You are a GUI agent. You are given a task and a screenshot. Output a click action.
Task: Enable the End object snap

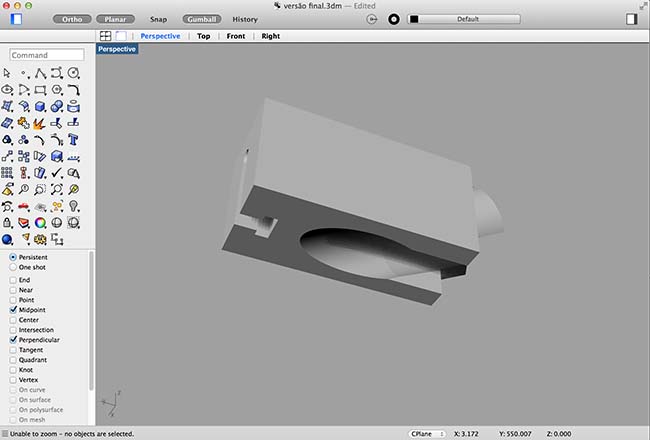13,280
